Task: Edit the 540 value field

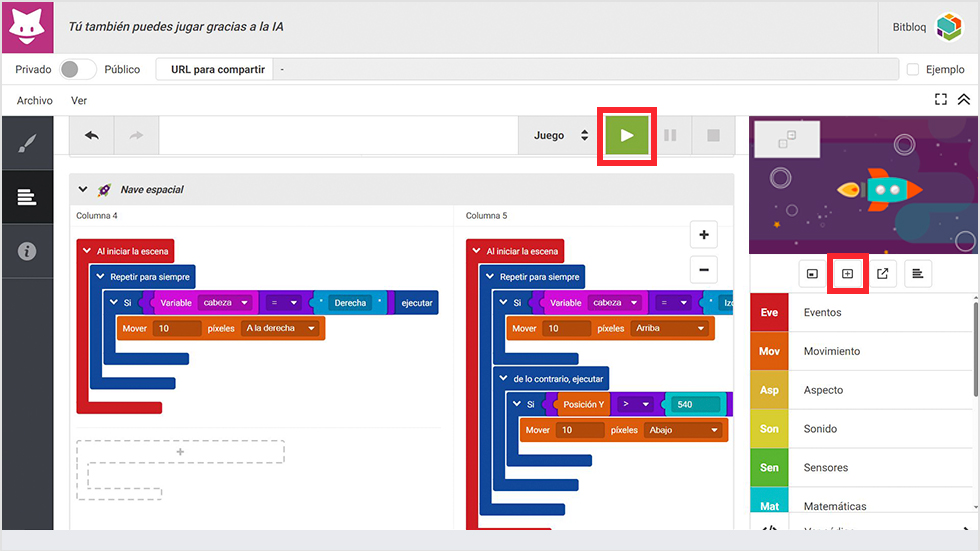Action: point(696,405)
